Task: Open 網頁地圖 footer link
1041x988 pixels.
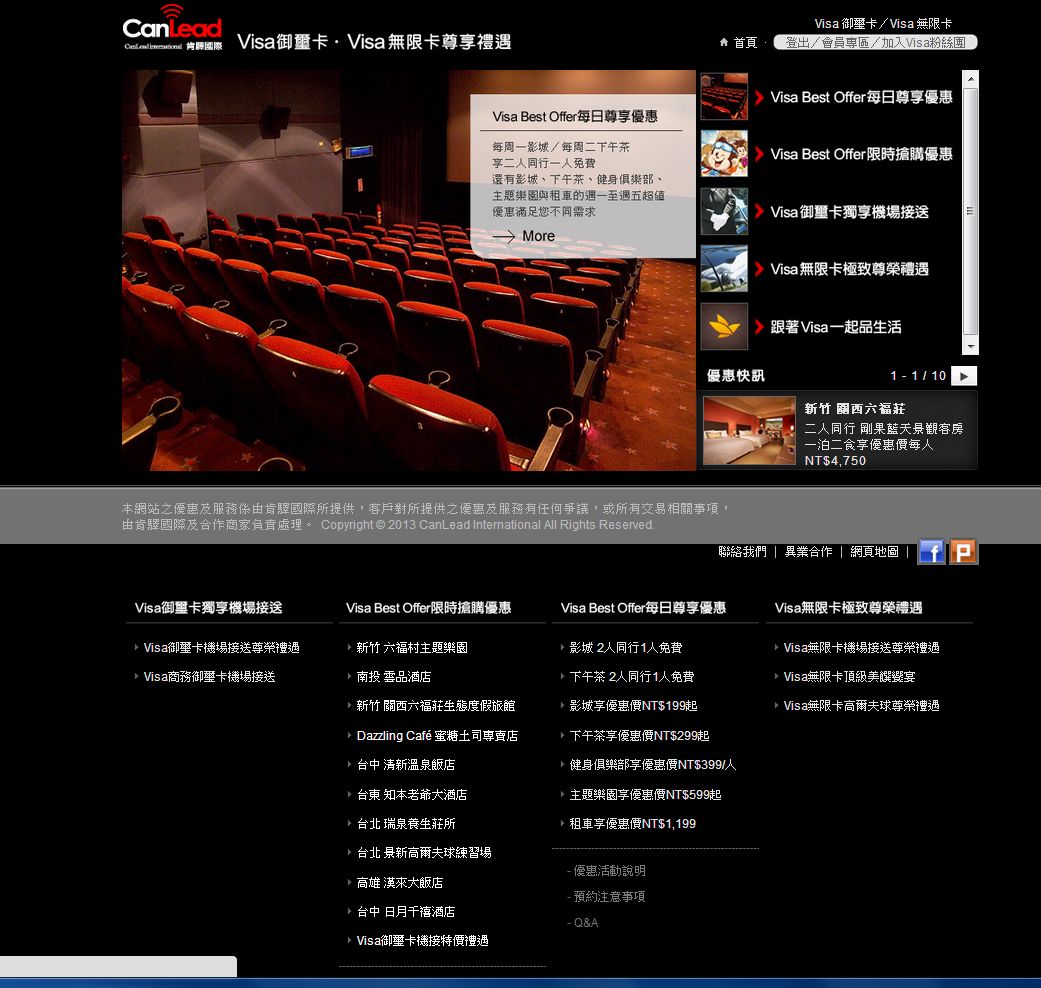Action: point(874,552)
